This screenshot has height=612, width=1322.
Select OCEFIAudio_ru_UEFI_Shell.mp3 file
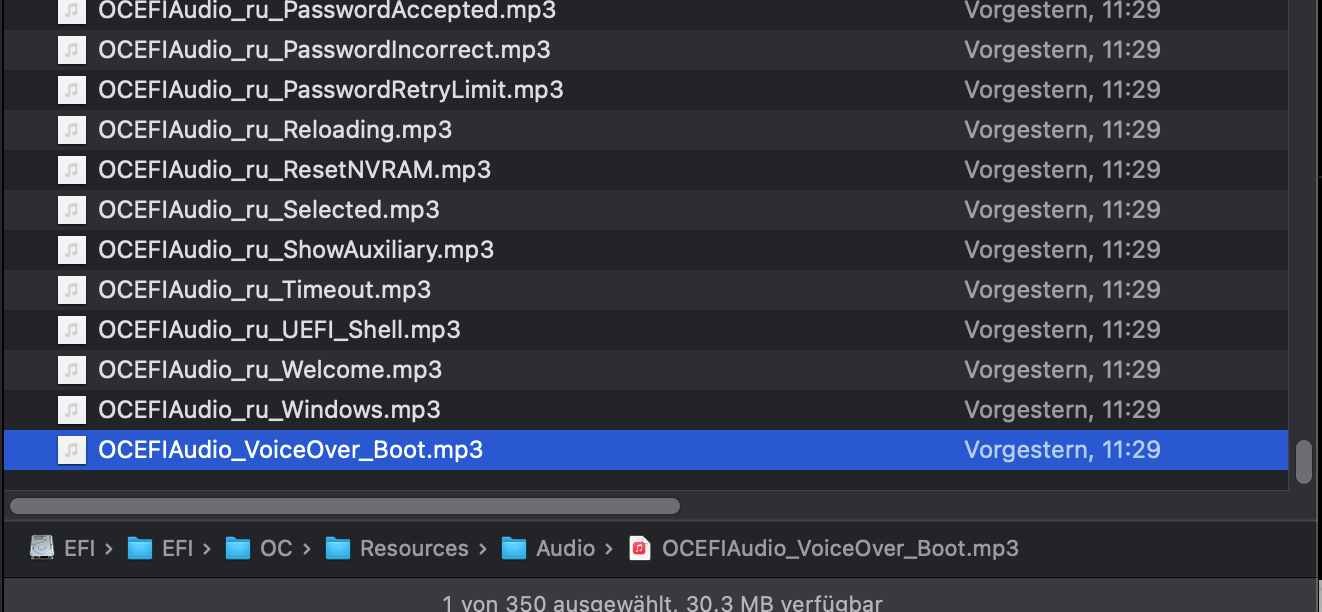[x=279, y=330]
